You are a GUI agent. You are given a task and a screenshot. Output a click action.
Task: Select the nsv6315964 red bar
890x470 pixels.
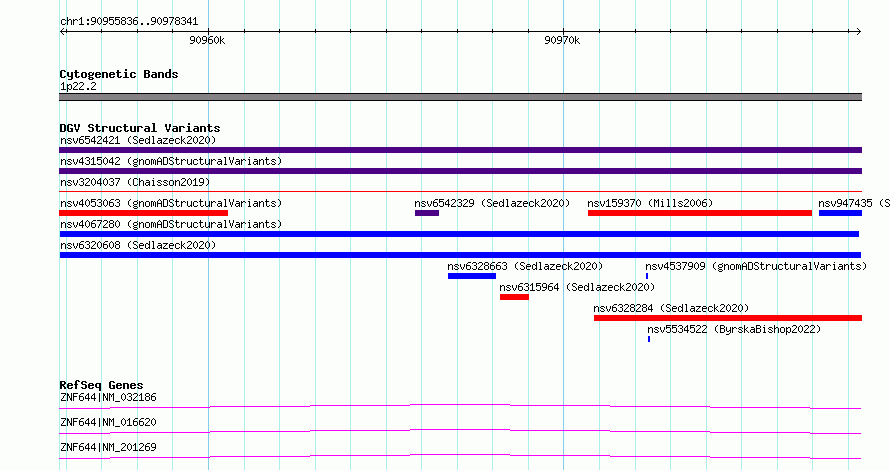point(514,297)
